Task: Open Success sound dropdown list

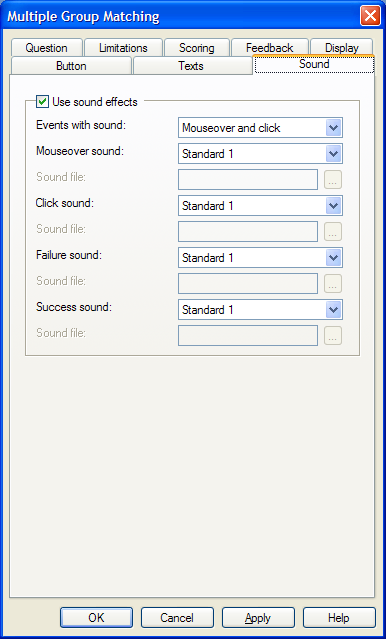Action: tap(260, 310)
